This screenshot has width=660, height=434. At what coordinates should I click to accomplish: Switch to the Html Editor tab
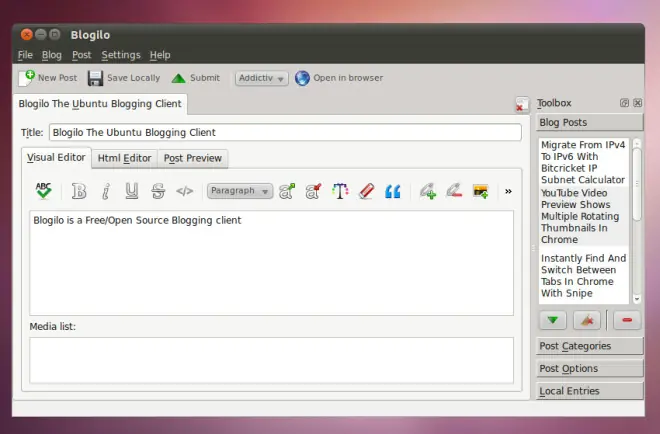124,158
